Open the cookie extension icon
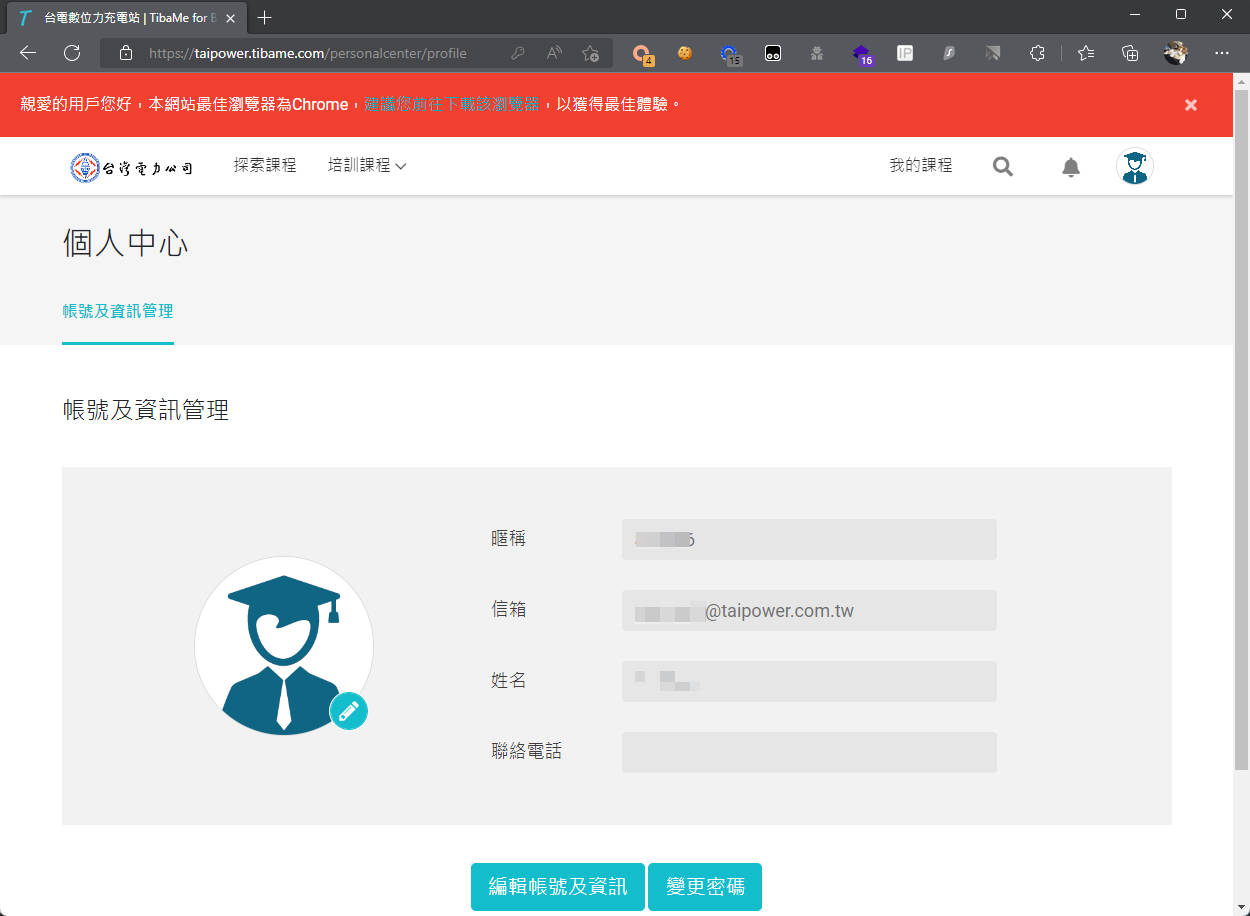This screenshot has height=916, width=1250. [x=685, y=53]
